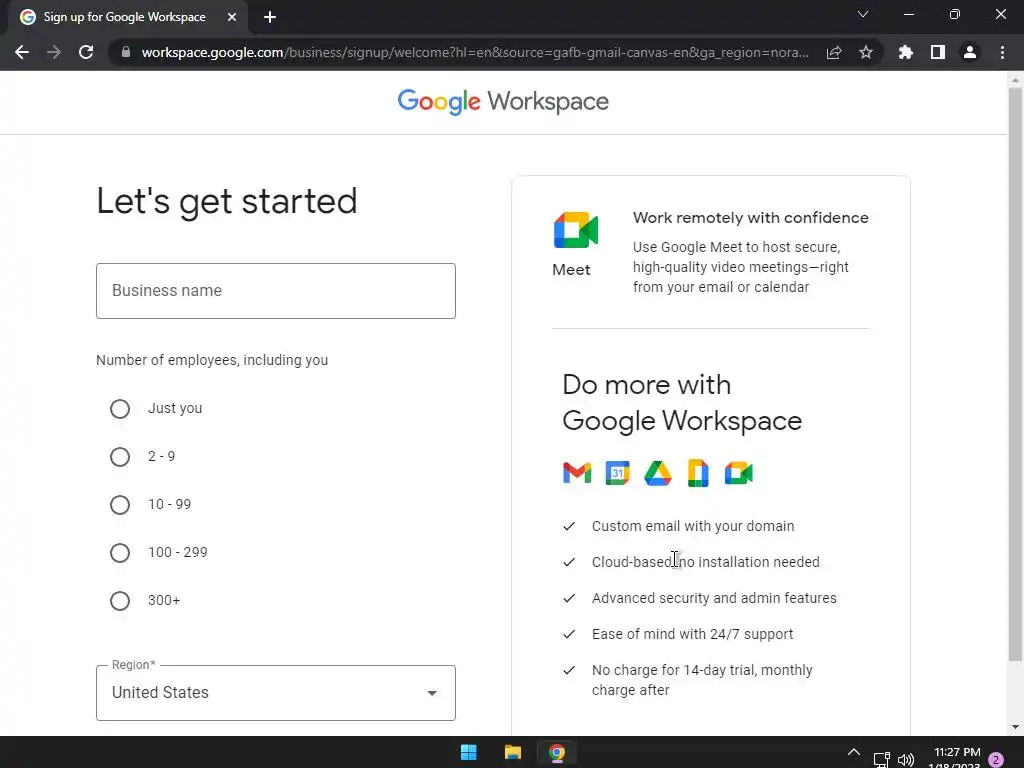Click "Number of employees, including you" label

[x=212, y=360]
